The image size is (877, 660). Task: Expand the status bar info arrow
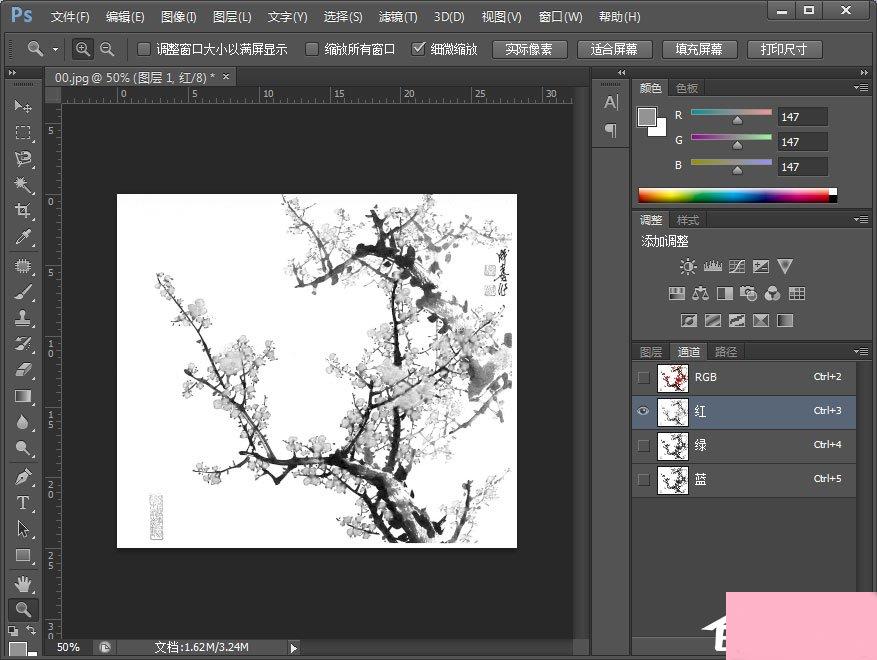[x=294, y=648]
